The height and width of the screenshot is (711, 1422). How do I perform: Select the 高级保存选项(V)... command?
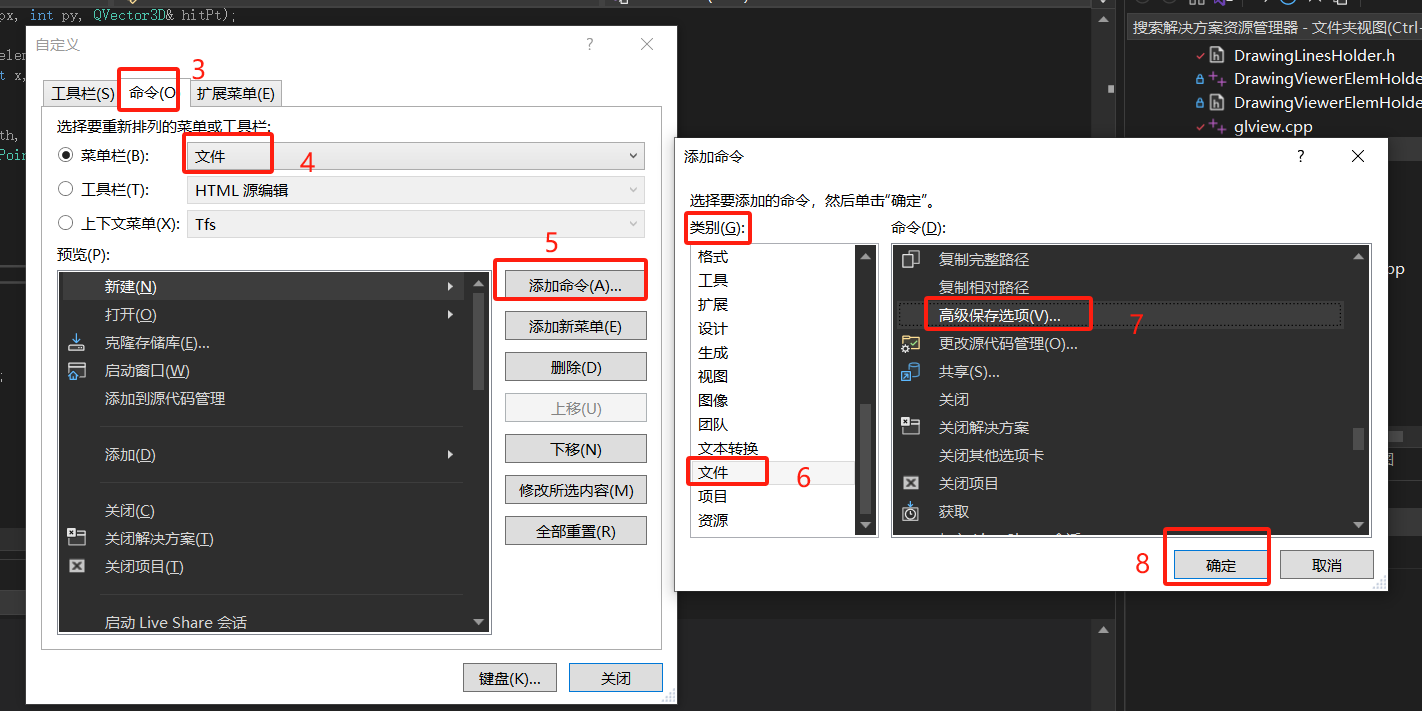(1120, 315)
